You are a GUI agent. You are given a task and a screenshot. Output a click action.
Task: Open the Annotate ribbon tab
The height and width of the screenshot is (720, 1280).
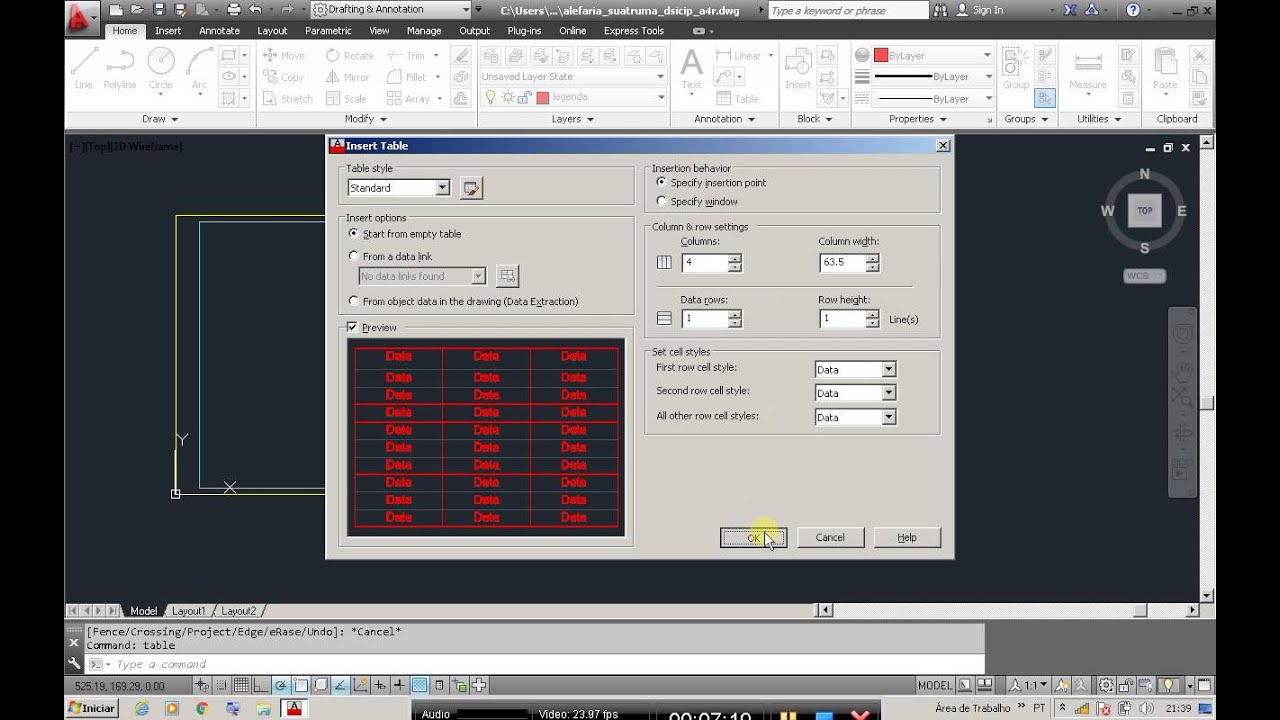219,31
